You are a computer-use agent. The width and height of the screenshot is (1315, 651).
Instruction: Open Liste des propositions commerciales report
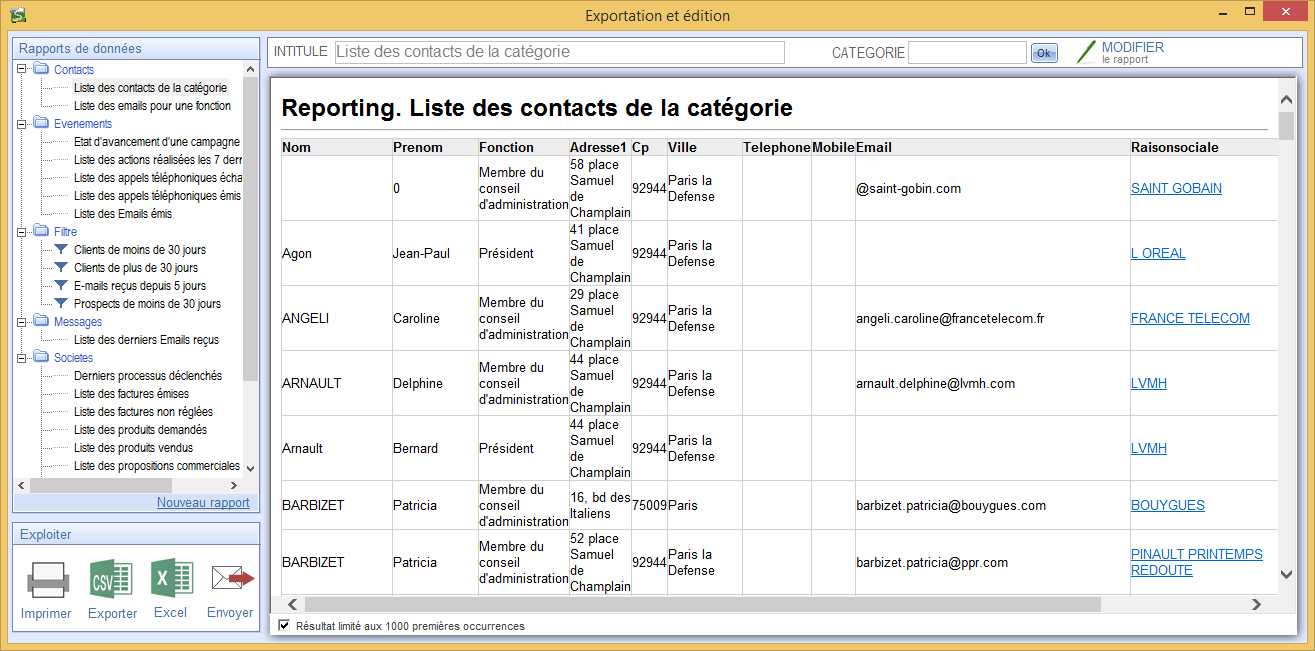(x=157, y=466)
